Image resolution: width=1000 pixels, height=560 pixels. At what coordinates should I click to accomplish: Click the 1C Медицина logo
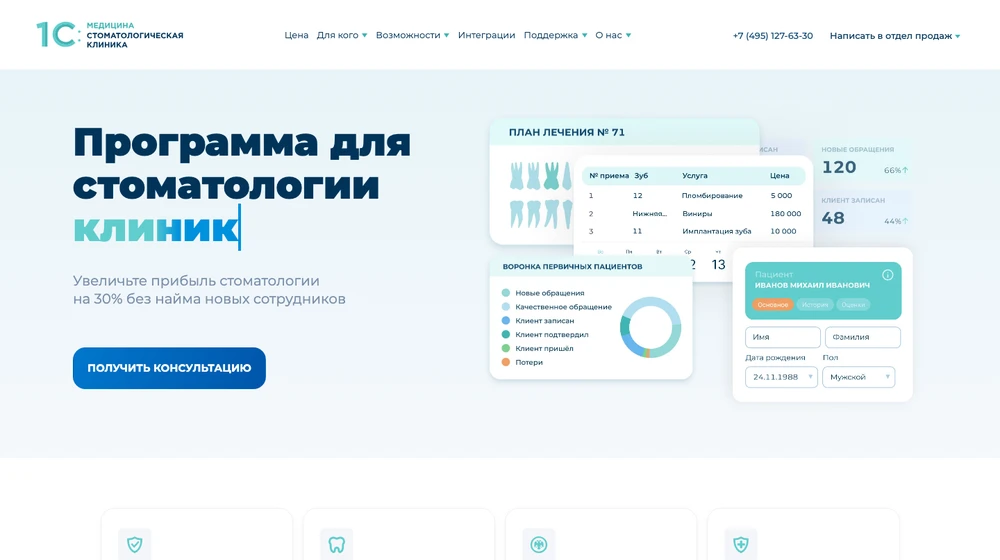[110, 34]
